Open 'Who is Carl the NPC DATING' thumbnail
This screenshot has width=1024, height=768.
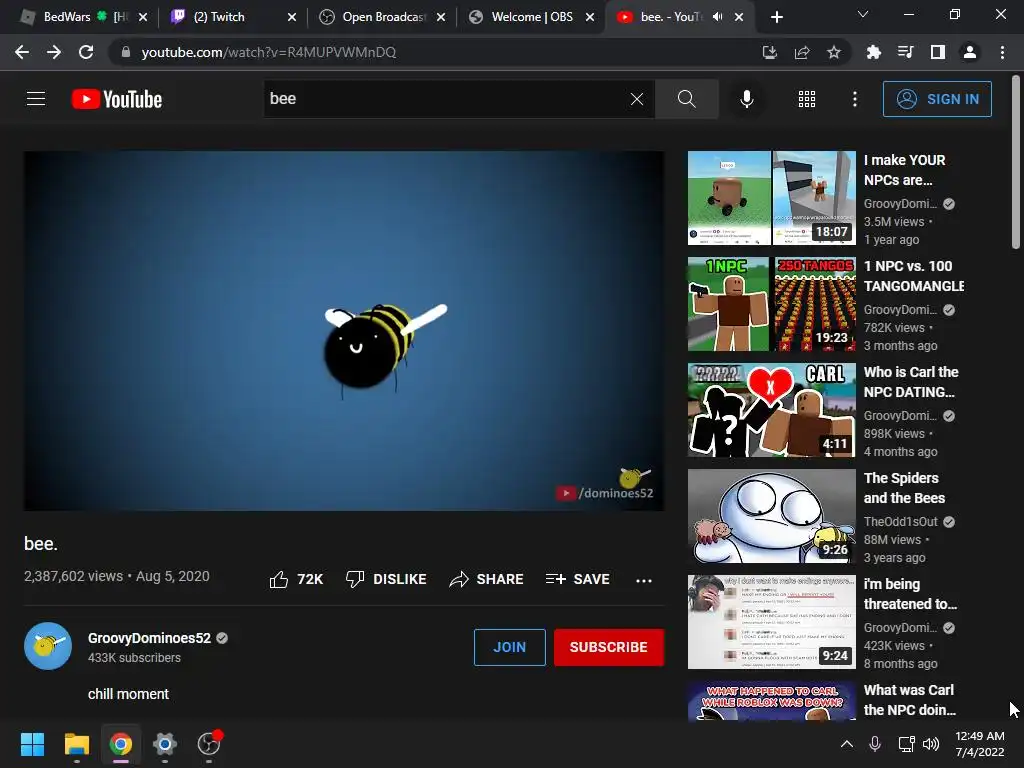[x=772, y=410]
